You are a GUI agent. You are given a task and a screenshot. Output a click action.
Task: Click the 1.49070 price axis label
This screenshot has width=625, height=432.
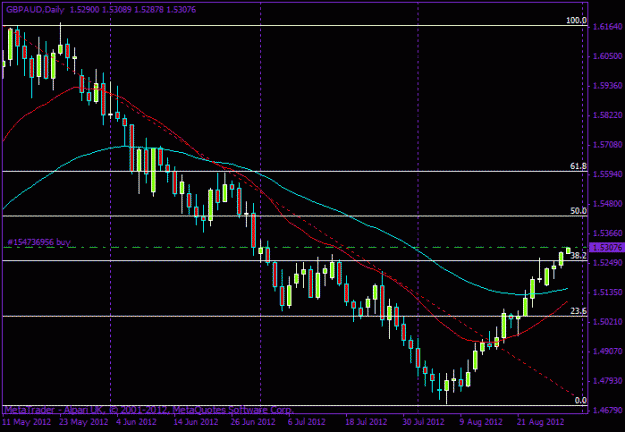pyautogui.click(x=607, y=351)
